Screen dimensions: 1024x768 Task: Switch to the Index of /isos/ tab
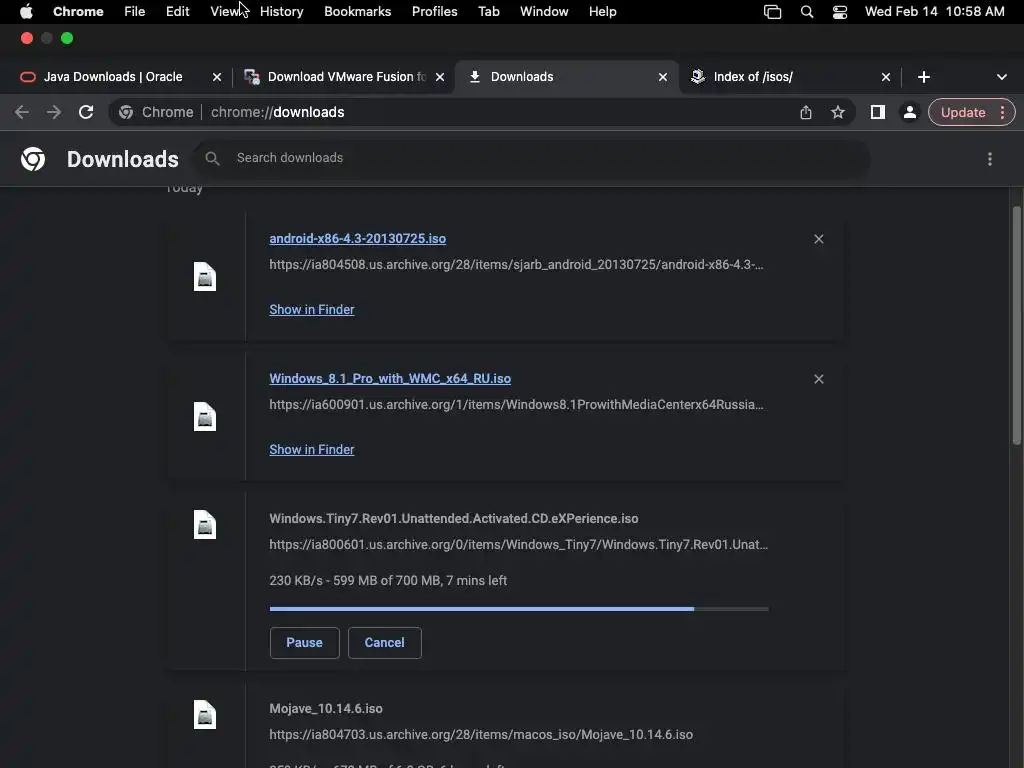pyautogui.click(x=790, y=77)
